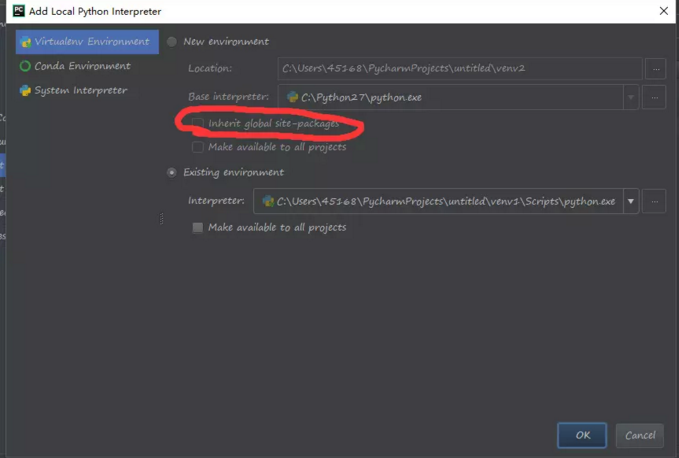Select the Existing environment radio button

(172, 172)
